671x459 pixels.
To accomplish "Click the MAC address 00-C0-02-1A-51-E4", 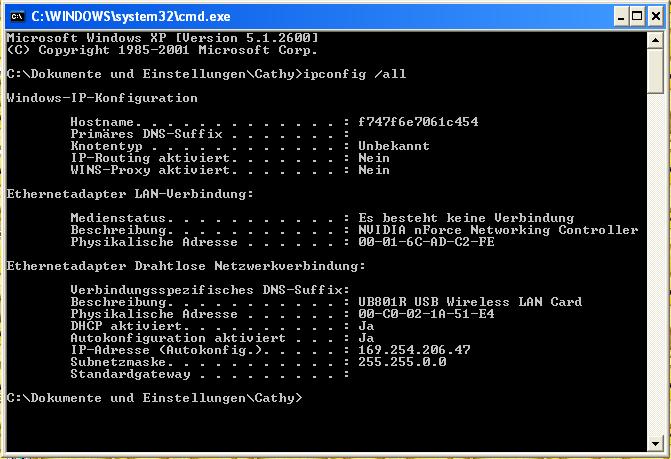I will pos(426,314).
